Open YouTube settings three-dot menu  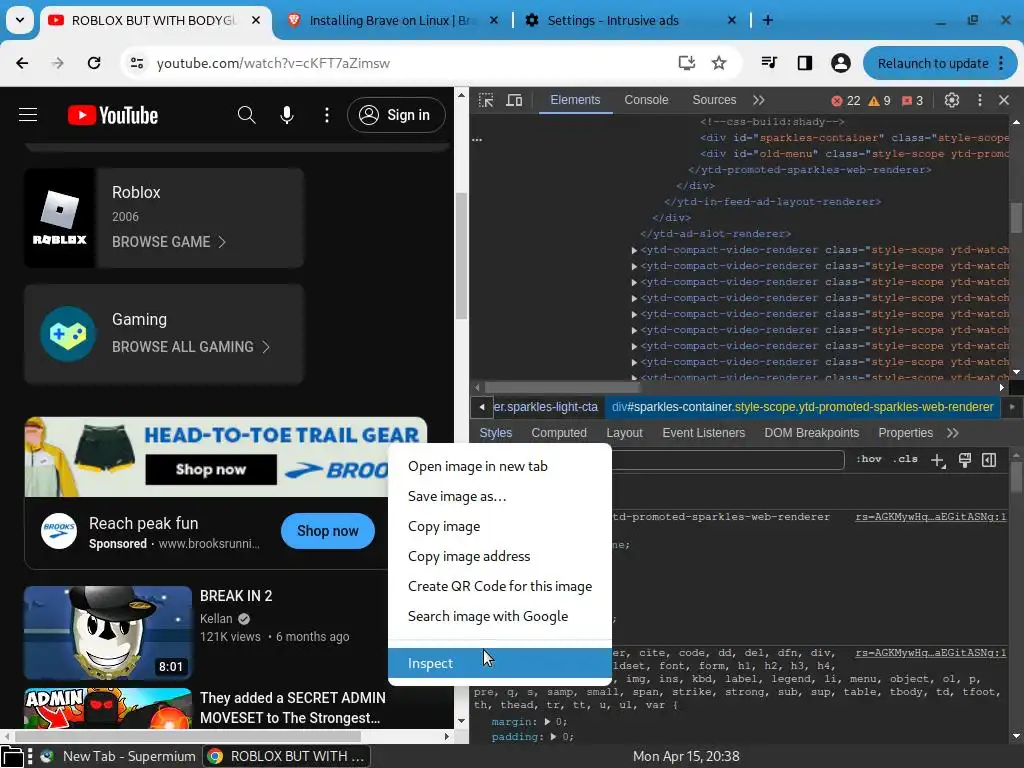point(327,115)
